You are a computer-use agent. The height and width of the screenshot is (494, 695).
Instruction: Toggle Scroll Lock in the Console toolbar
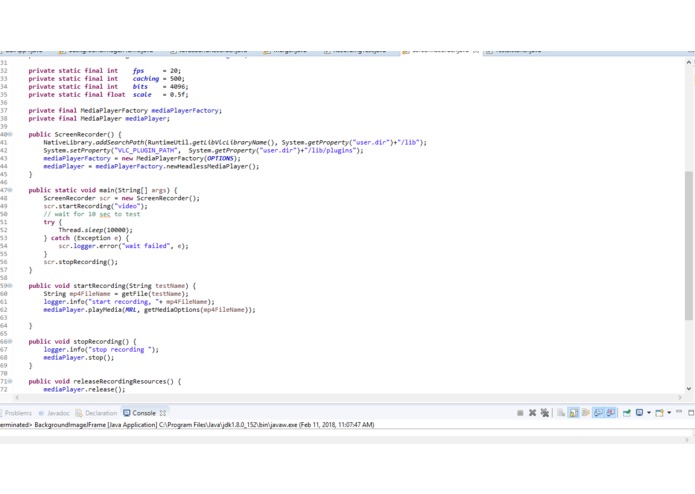point(574,413)
